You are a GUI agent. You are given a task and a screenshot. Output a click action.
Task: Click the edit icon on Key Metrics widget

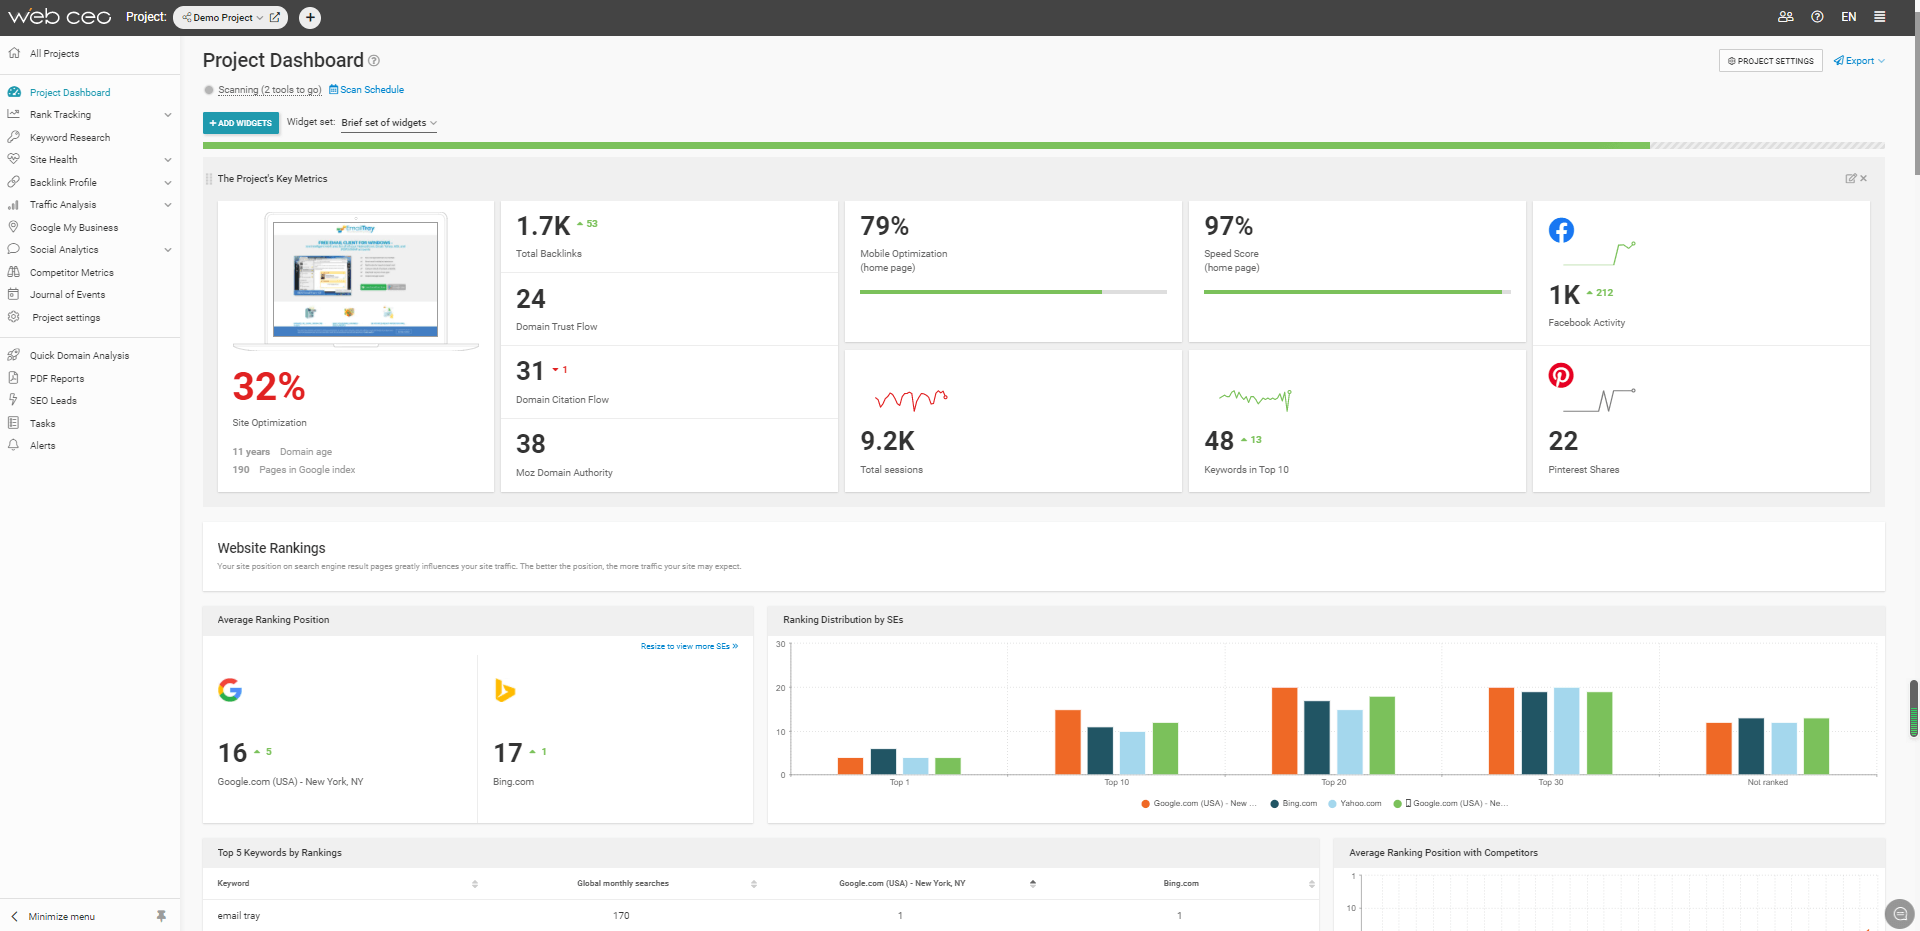[x=1850, y=179]
